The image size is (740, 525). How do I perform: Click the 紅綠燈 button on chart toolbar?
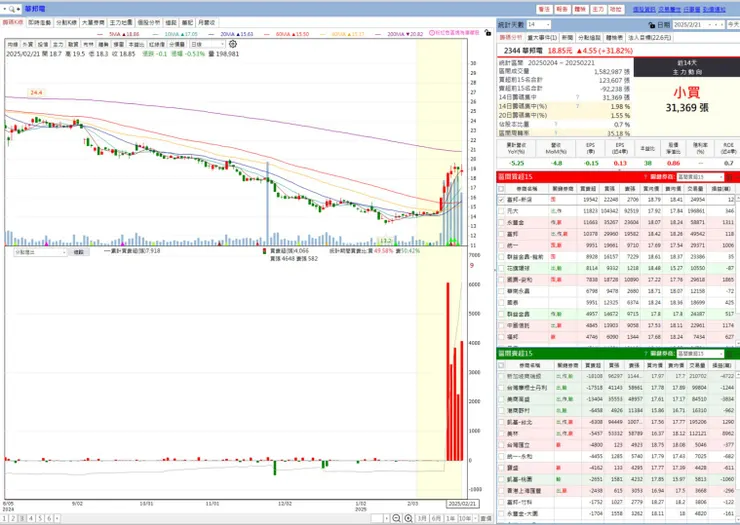pos(157,44)
